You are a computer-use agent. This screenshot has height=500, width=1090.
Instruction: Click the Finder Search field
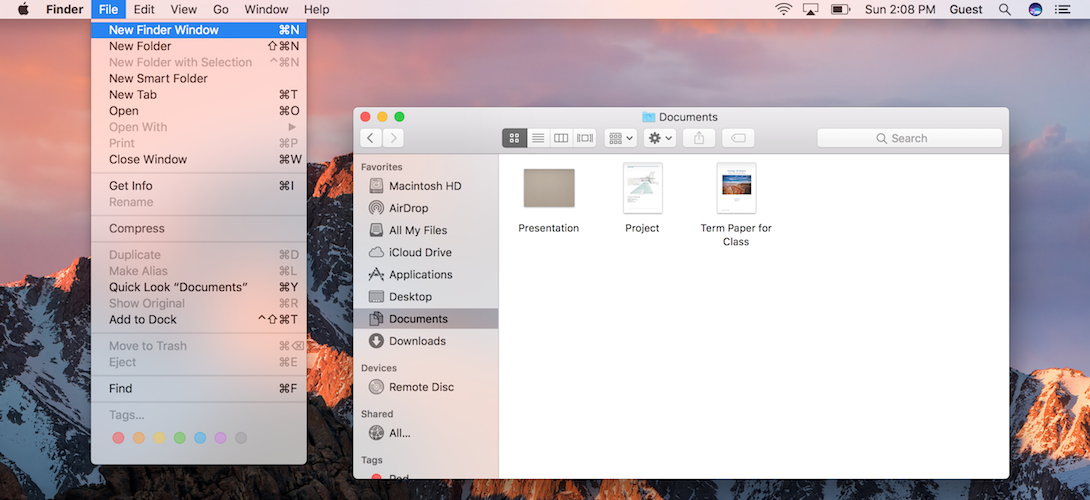click(x=909, y=138)
